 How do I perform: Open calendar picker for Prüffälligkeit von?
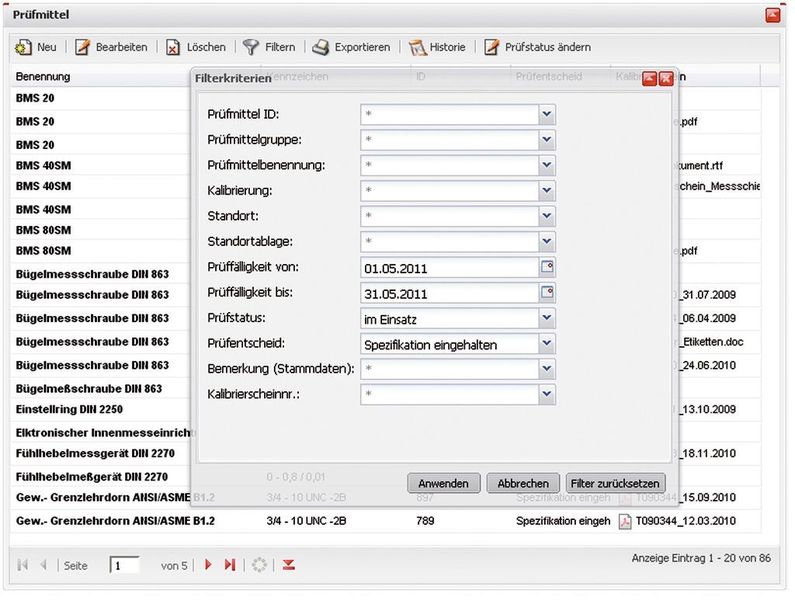[x=547, y=267]
